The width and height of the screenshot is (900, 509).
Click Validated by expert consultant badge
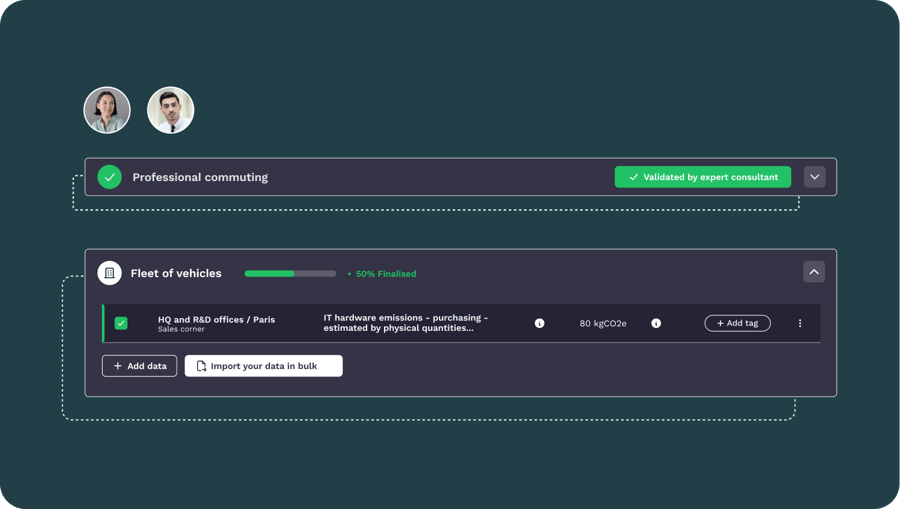click(703, 177)
